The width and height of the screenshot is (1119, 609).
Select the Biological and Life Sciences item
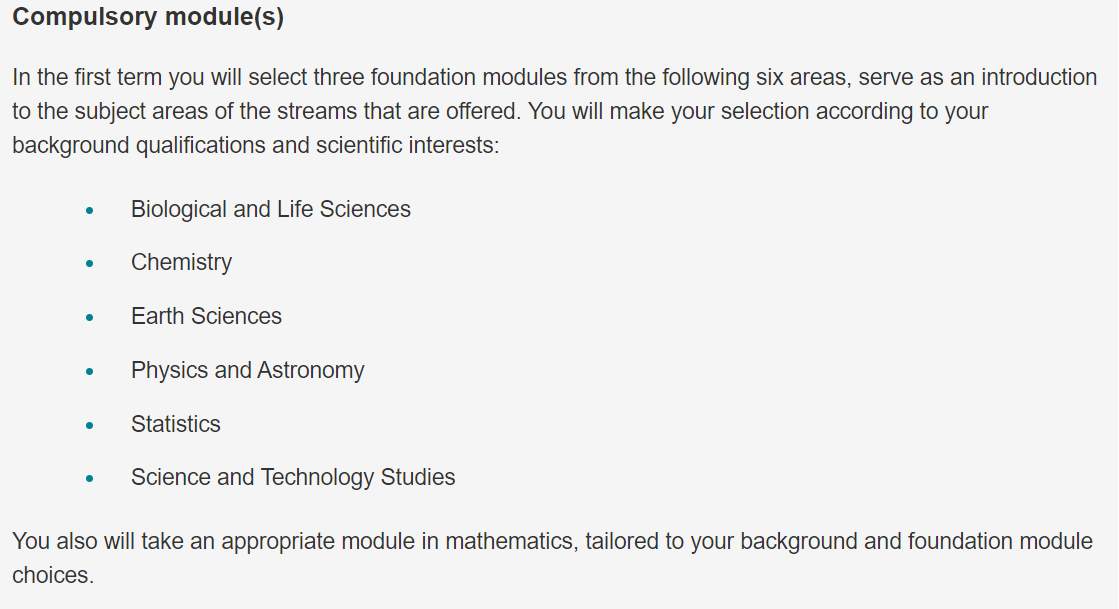[x=270, y=209]
